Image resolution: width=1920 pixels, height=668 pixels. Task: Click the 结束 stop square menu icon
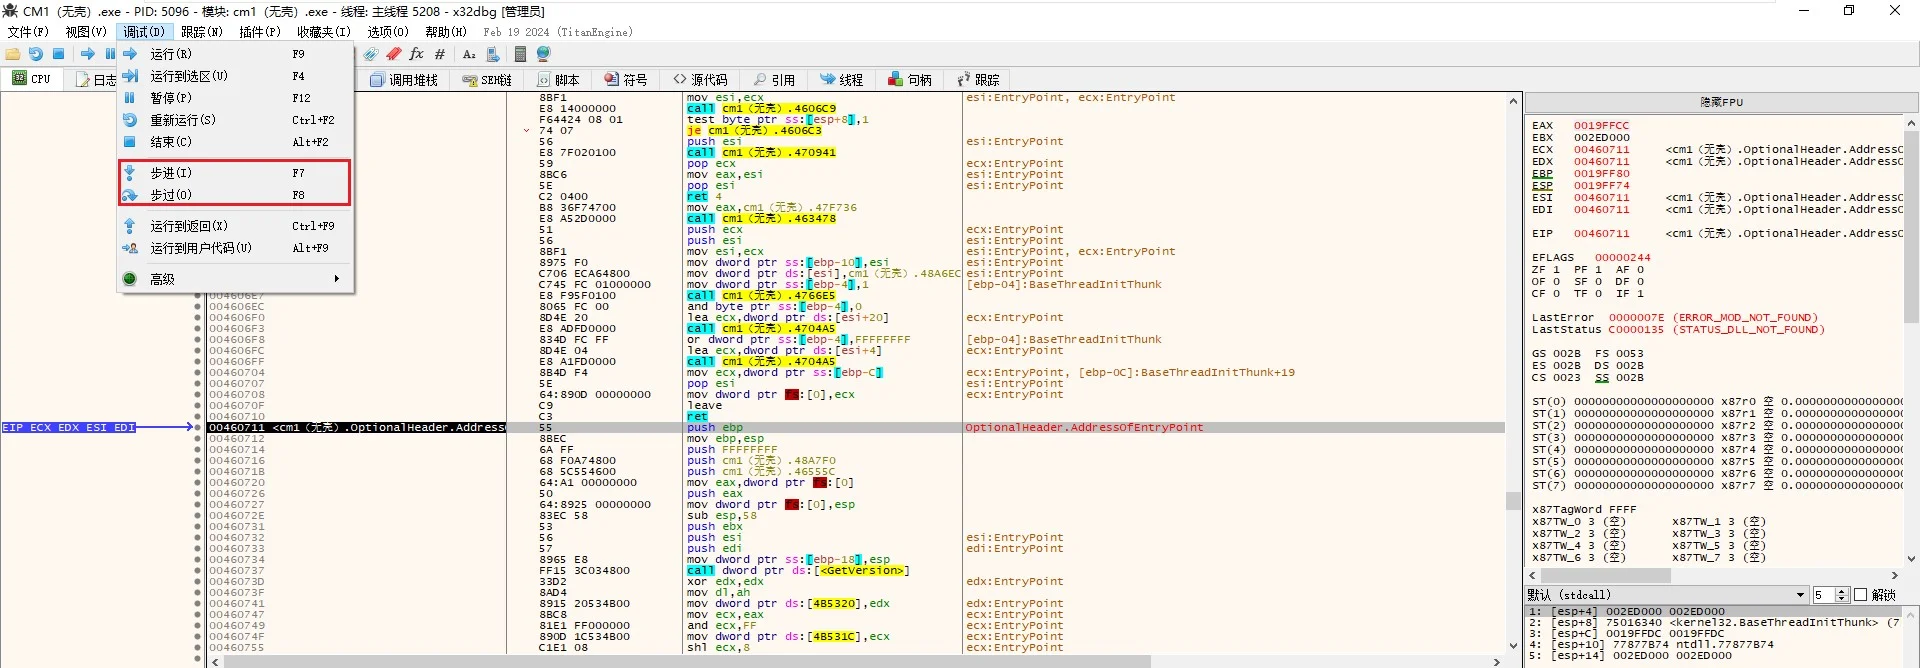coord(130,142)
